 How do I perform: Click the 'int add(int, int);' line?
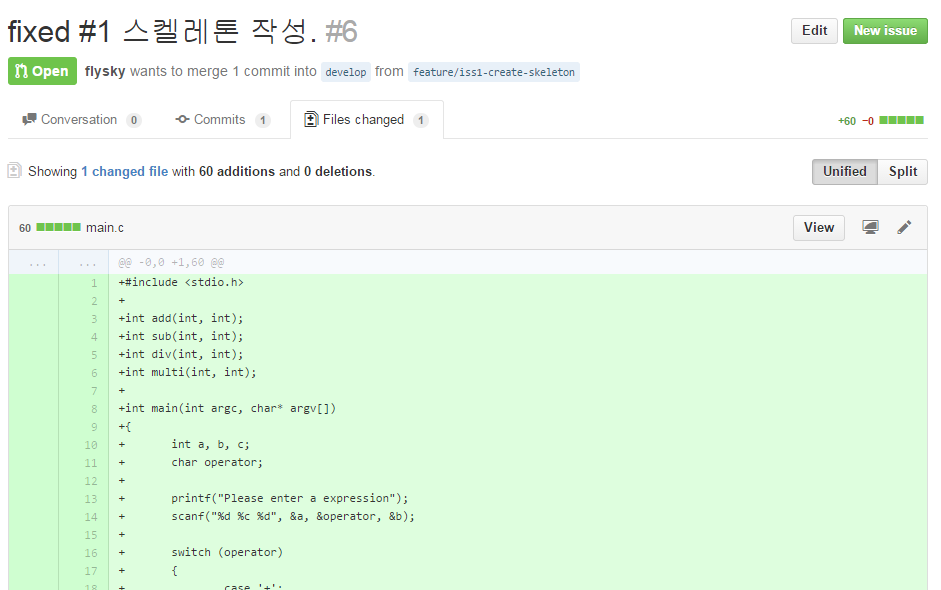click(x=181, y=318)
